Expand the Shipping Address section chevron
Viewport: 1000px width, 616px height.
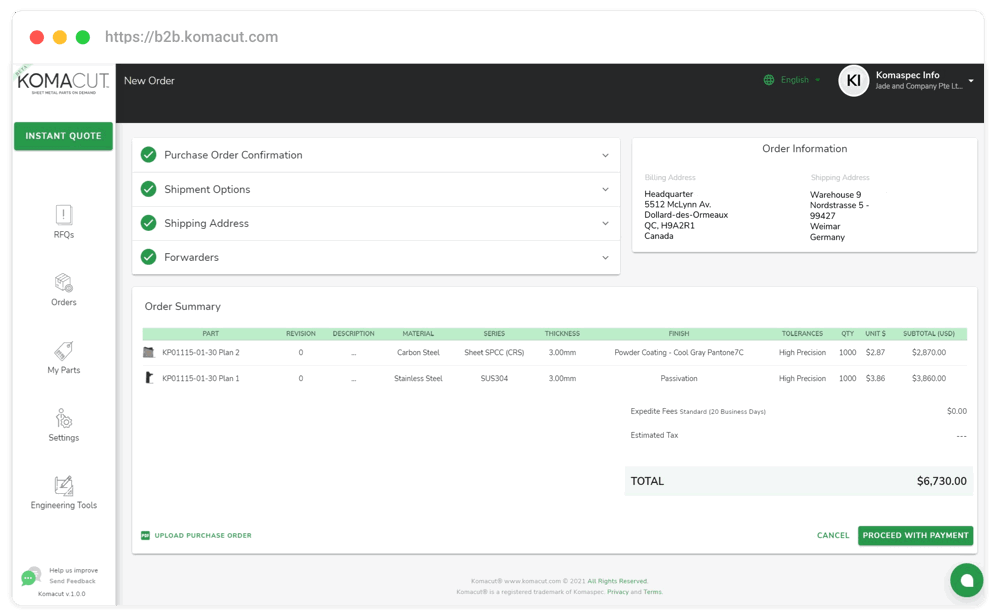pyautogui.click(x=605, y=223)
